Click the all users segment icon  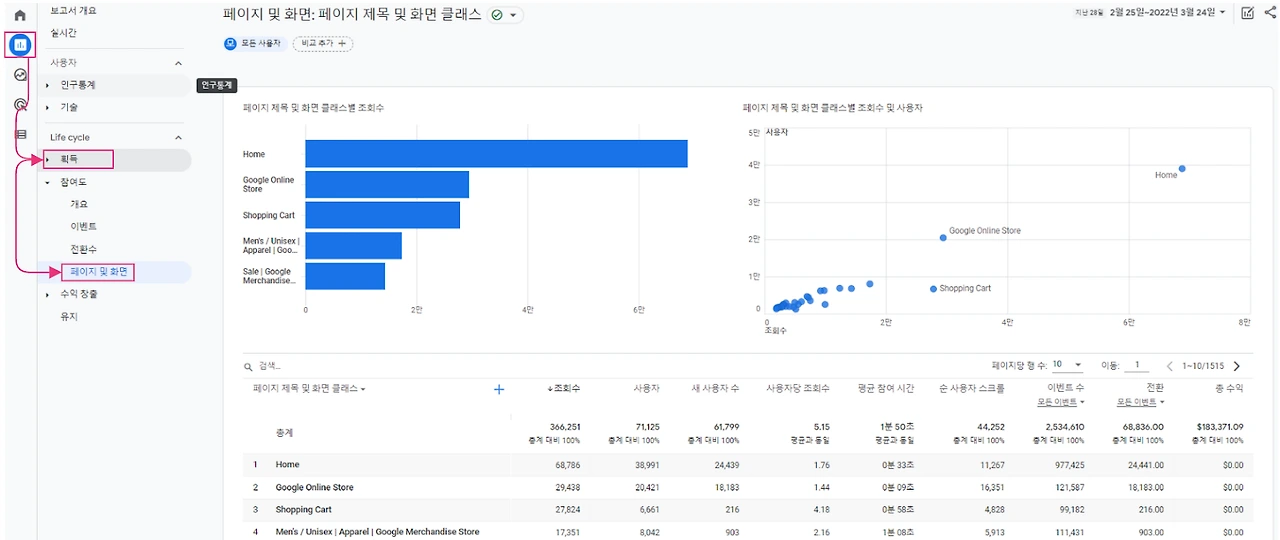(x=230, y=43)
